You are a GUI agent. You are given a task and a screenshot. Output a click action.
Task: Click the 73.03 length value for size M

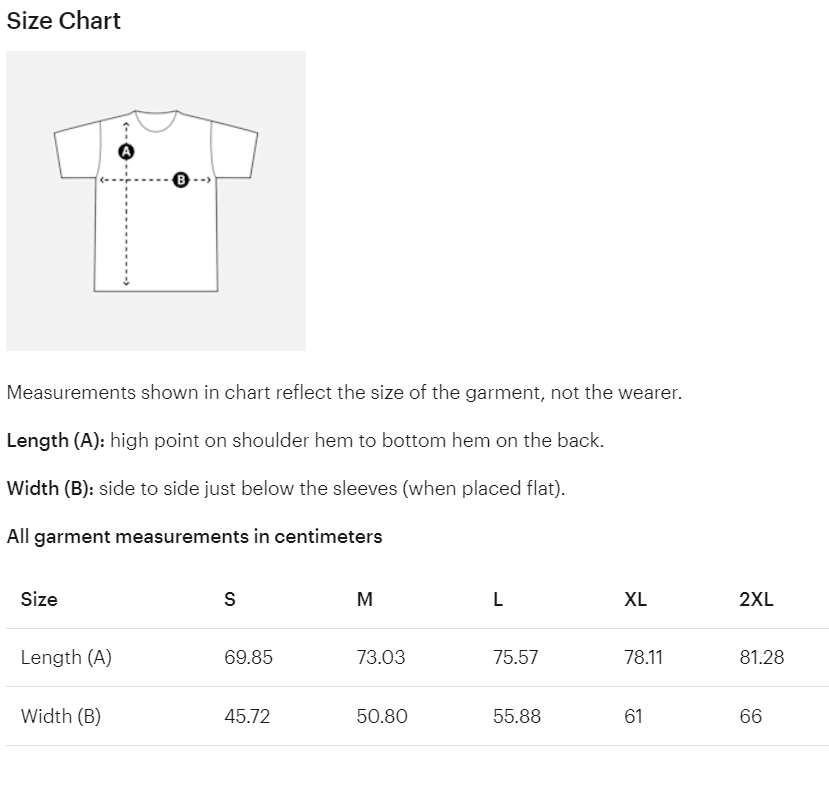tap(381, 658)
